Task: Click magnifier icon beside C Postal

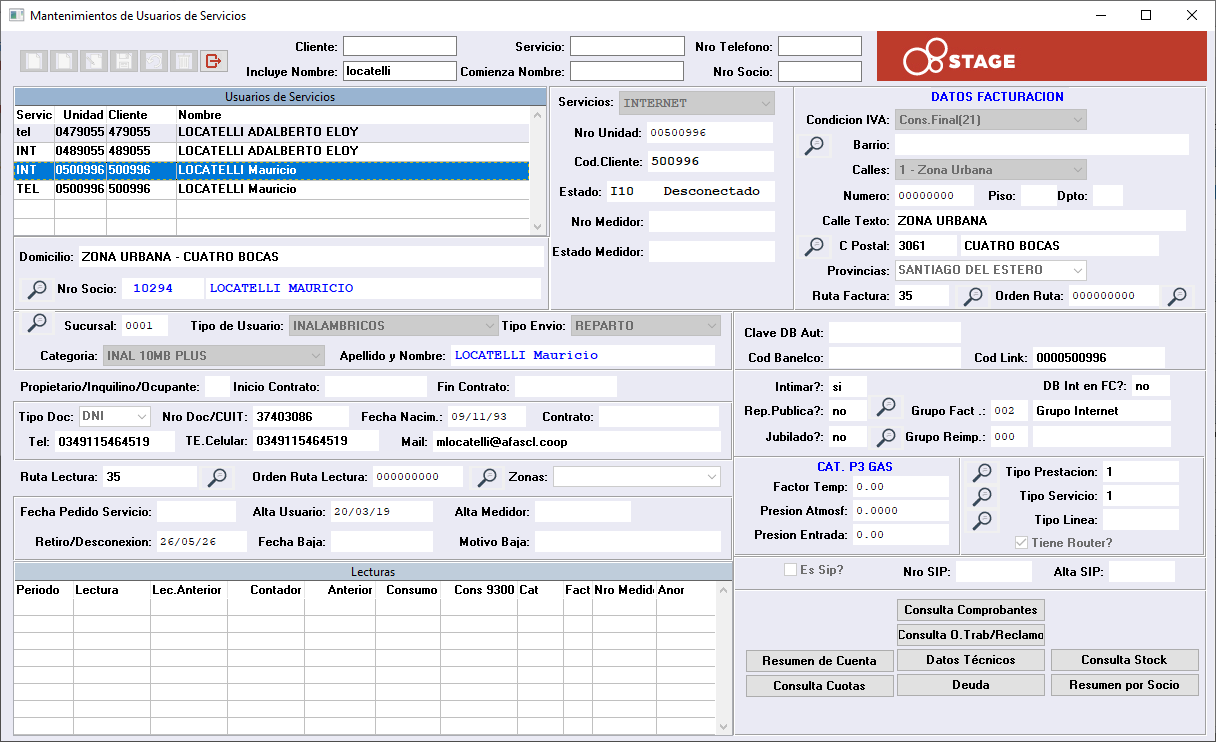Action: tap(816, 246)
